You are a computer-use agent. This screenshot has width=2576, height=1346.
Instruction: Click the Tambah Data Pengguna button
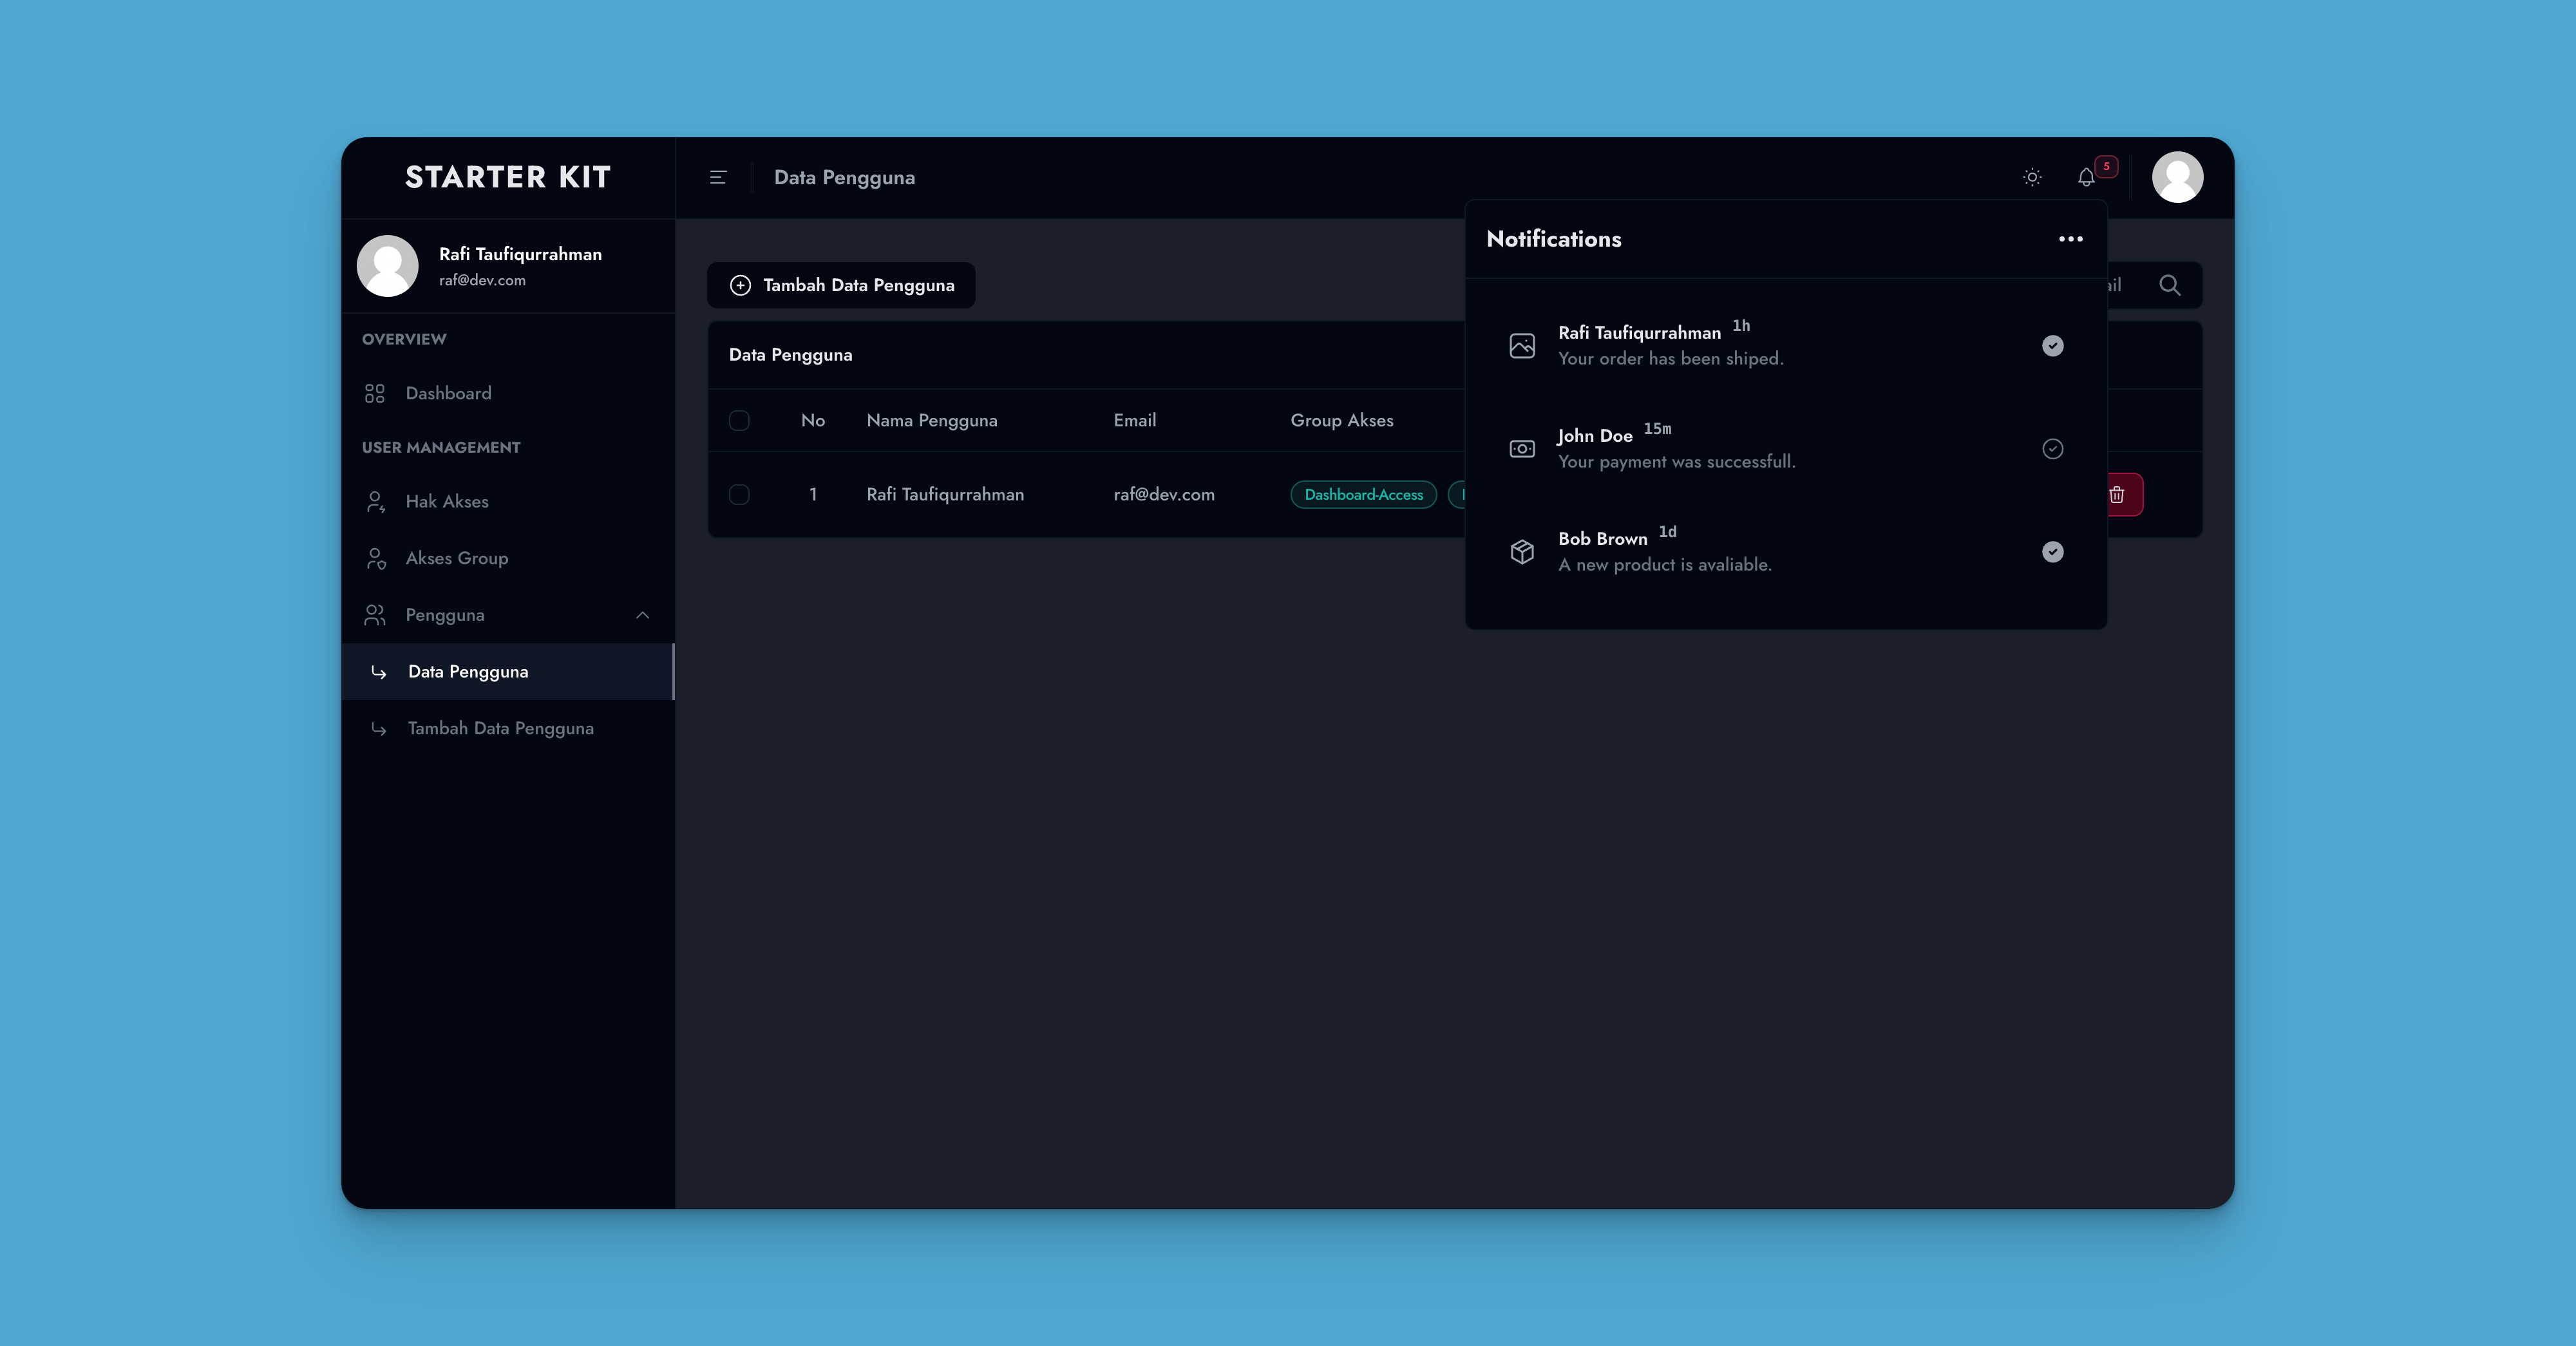[841, 285]
